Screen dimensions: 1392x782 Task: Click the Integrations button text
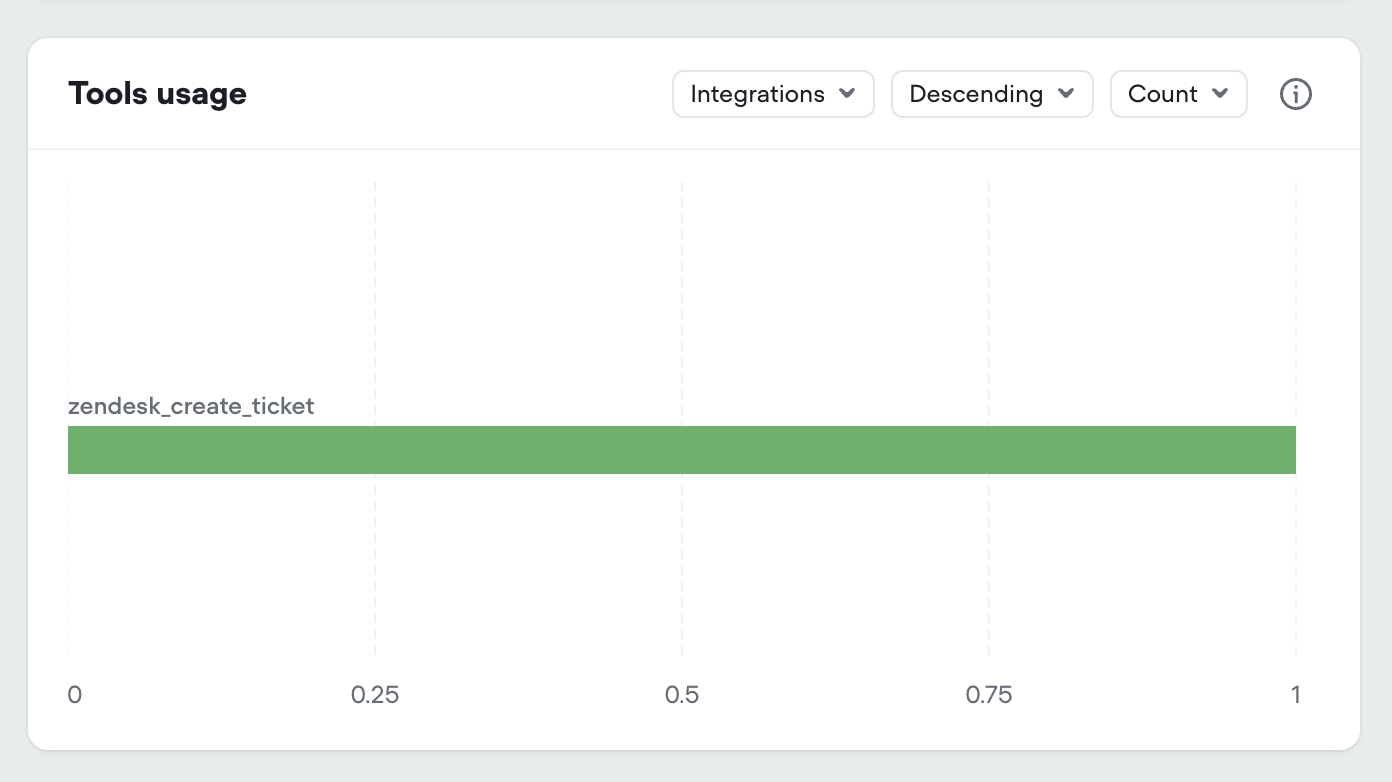(x=757, y=93)
